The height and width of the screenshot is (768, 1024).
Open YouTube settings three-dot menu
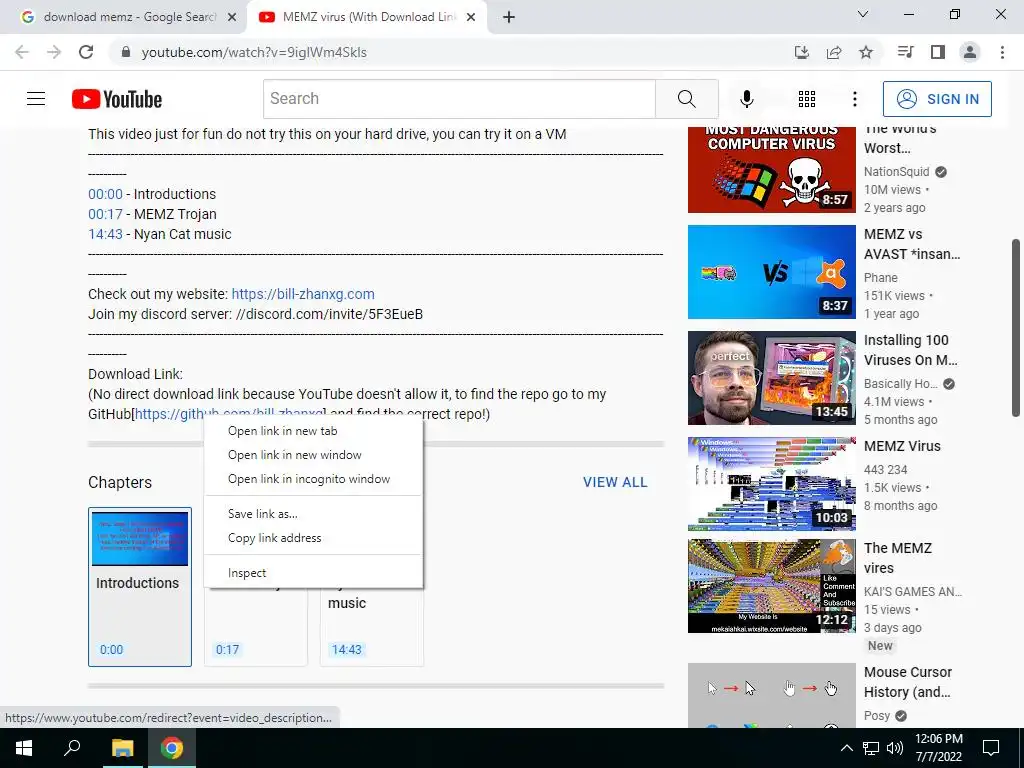[x=854, y=99]
